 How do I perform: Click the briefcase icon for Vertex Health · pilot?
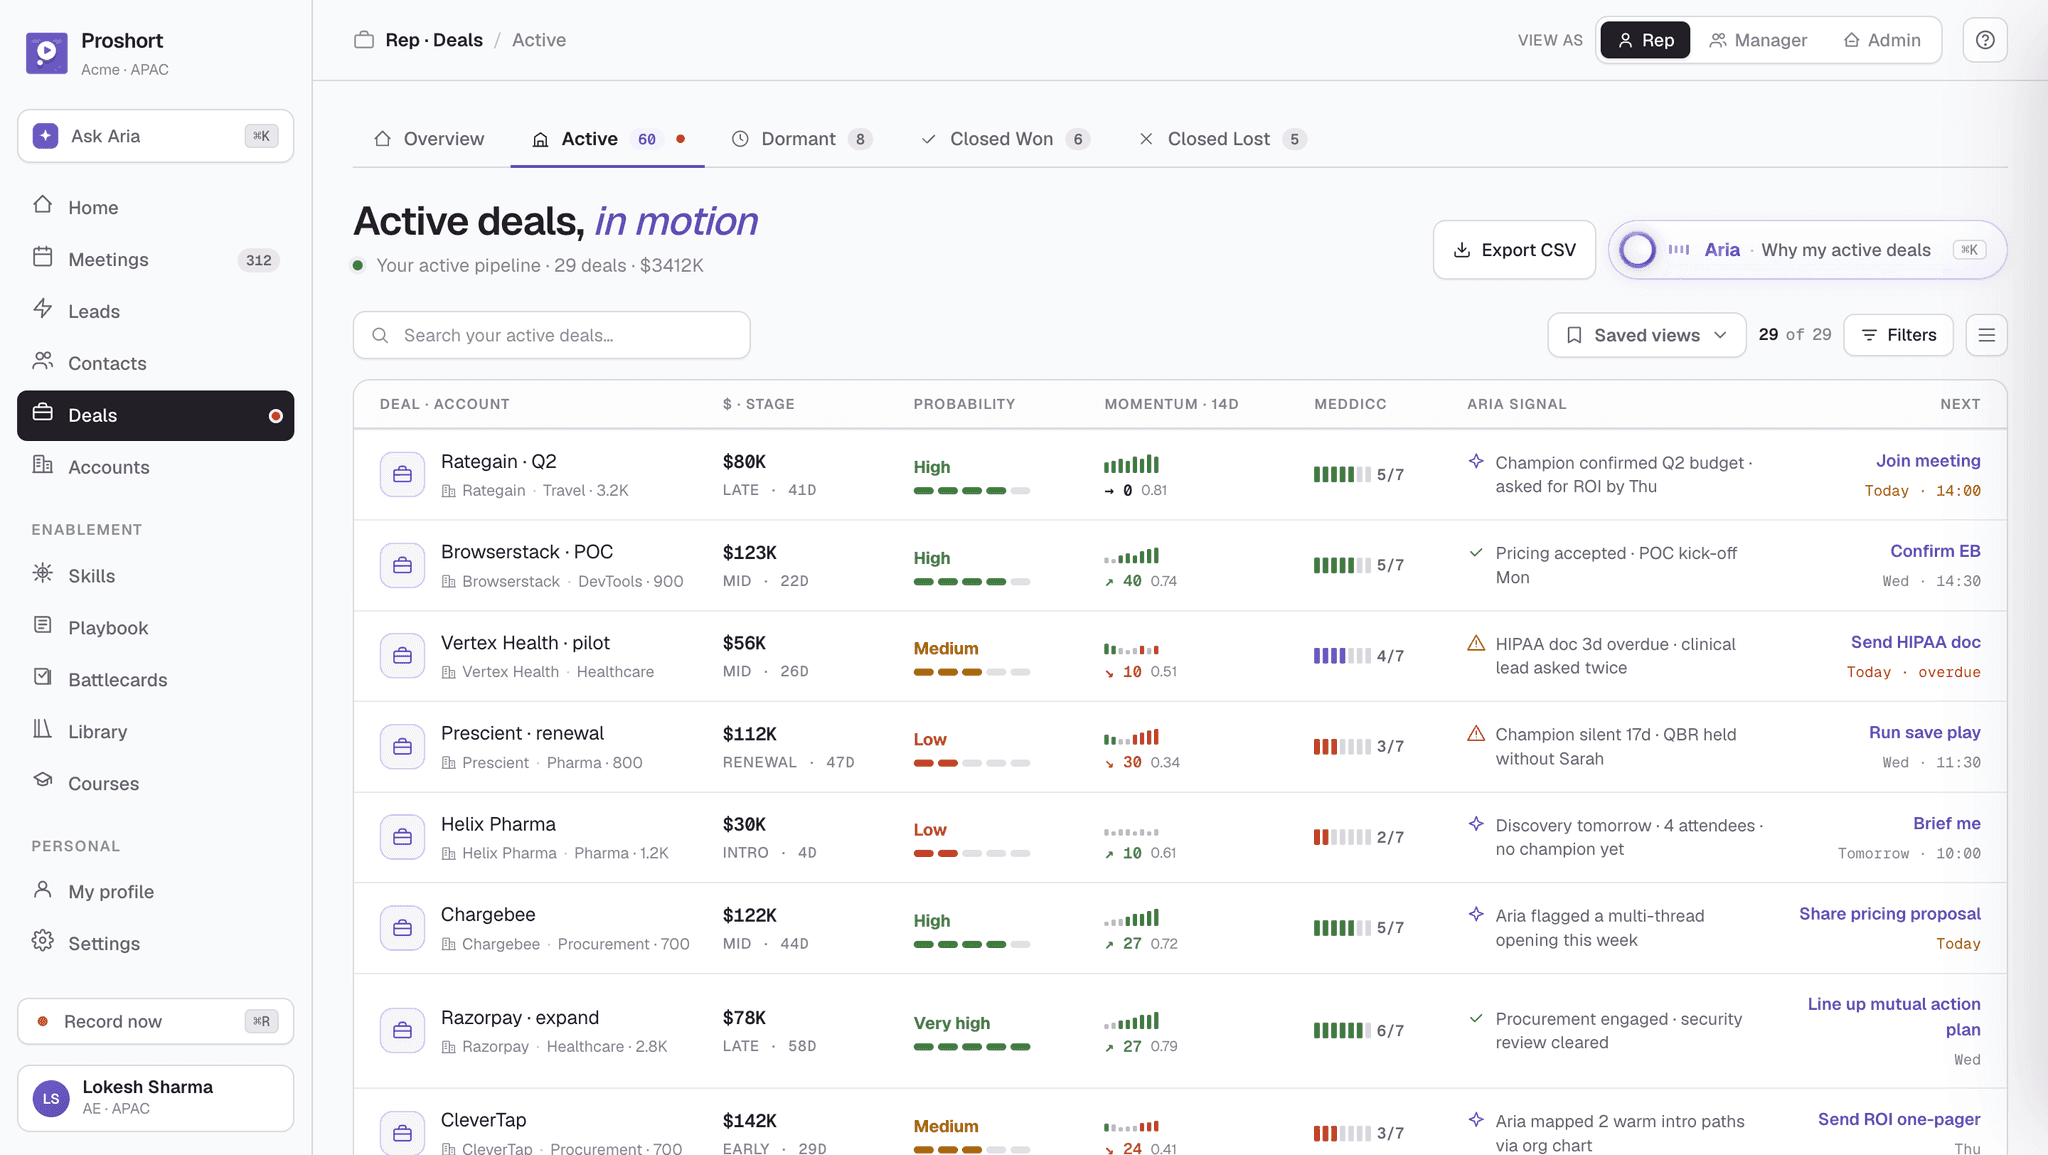(x=402, y=656)
